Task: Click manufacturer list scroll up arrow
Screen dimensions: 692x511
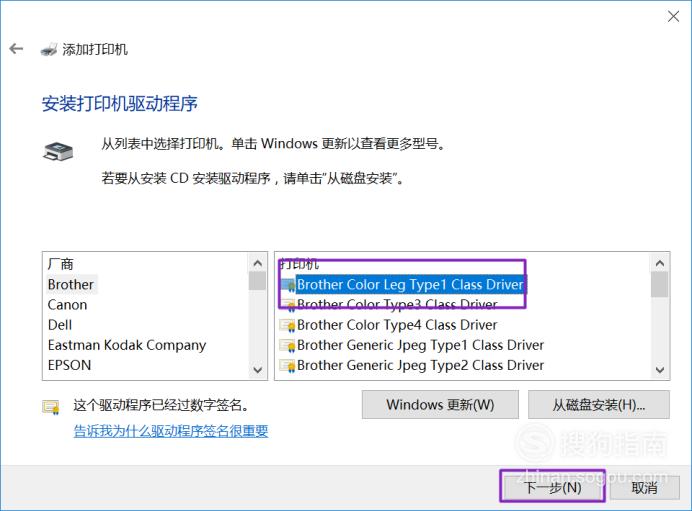Action: coord(258,263)
